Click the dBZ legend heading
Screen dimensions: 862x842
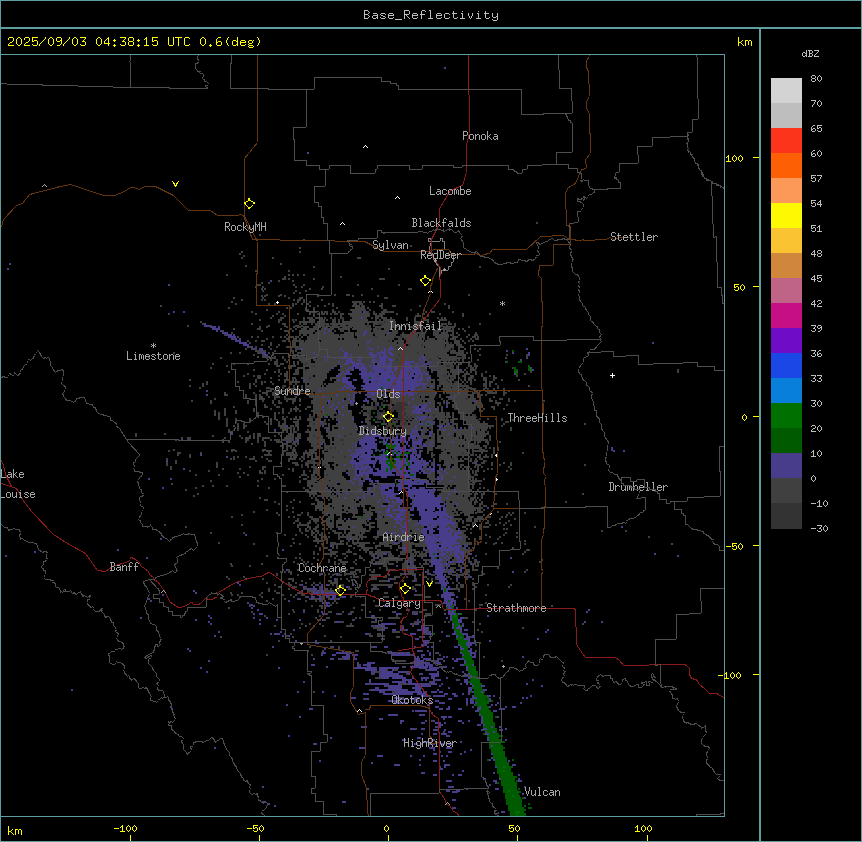pos(810,53)
